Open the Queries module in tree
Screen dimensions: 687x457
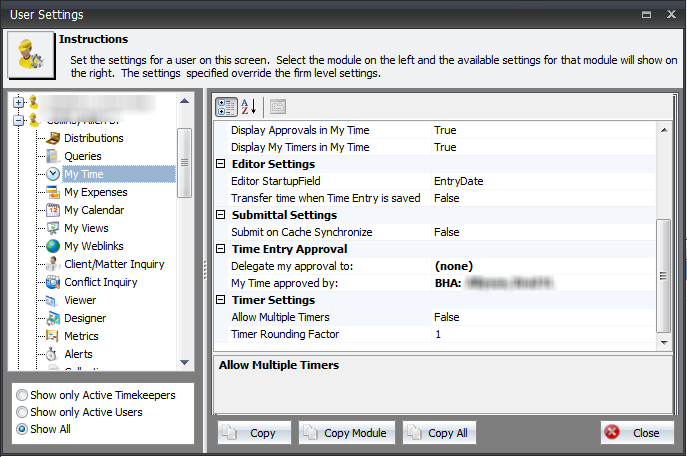click(82, 156)
